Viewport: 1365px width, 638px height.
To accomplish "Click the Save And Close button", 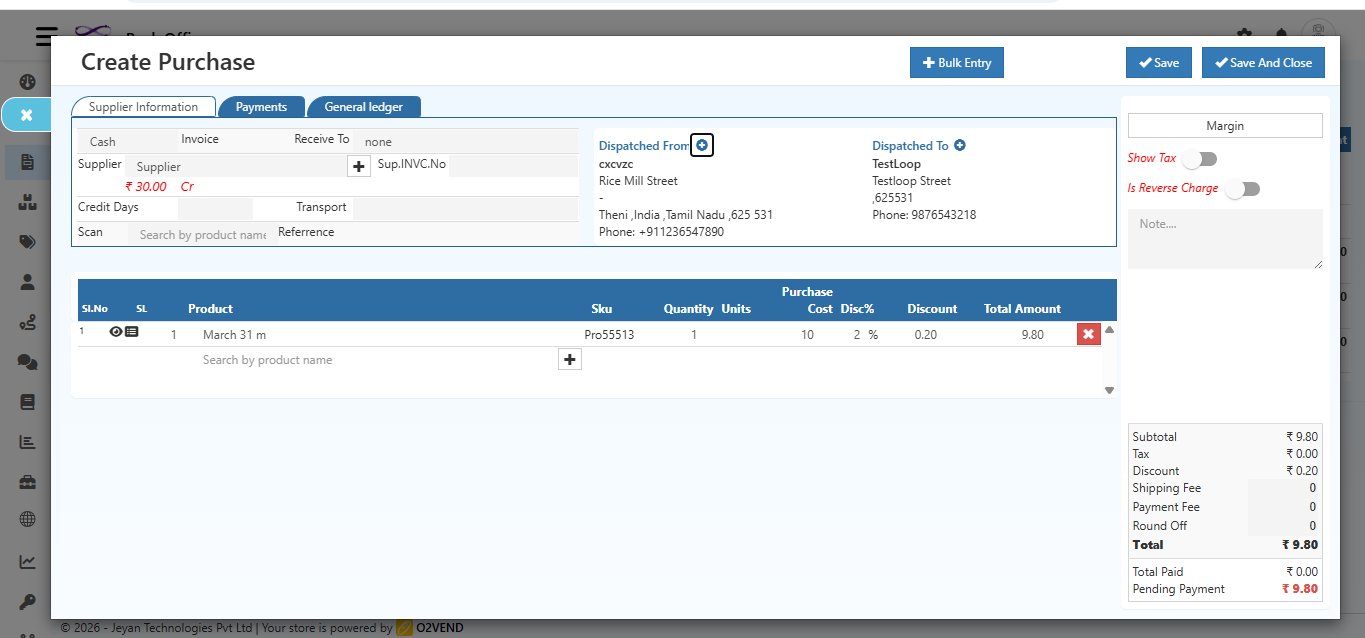I will coord(1262,61).
